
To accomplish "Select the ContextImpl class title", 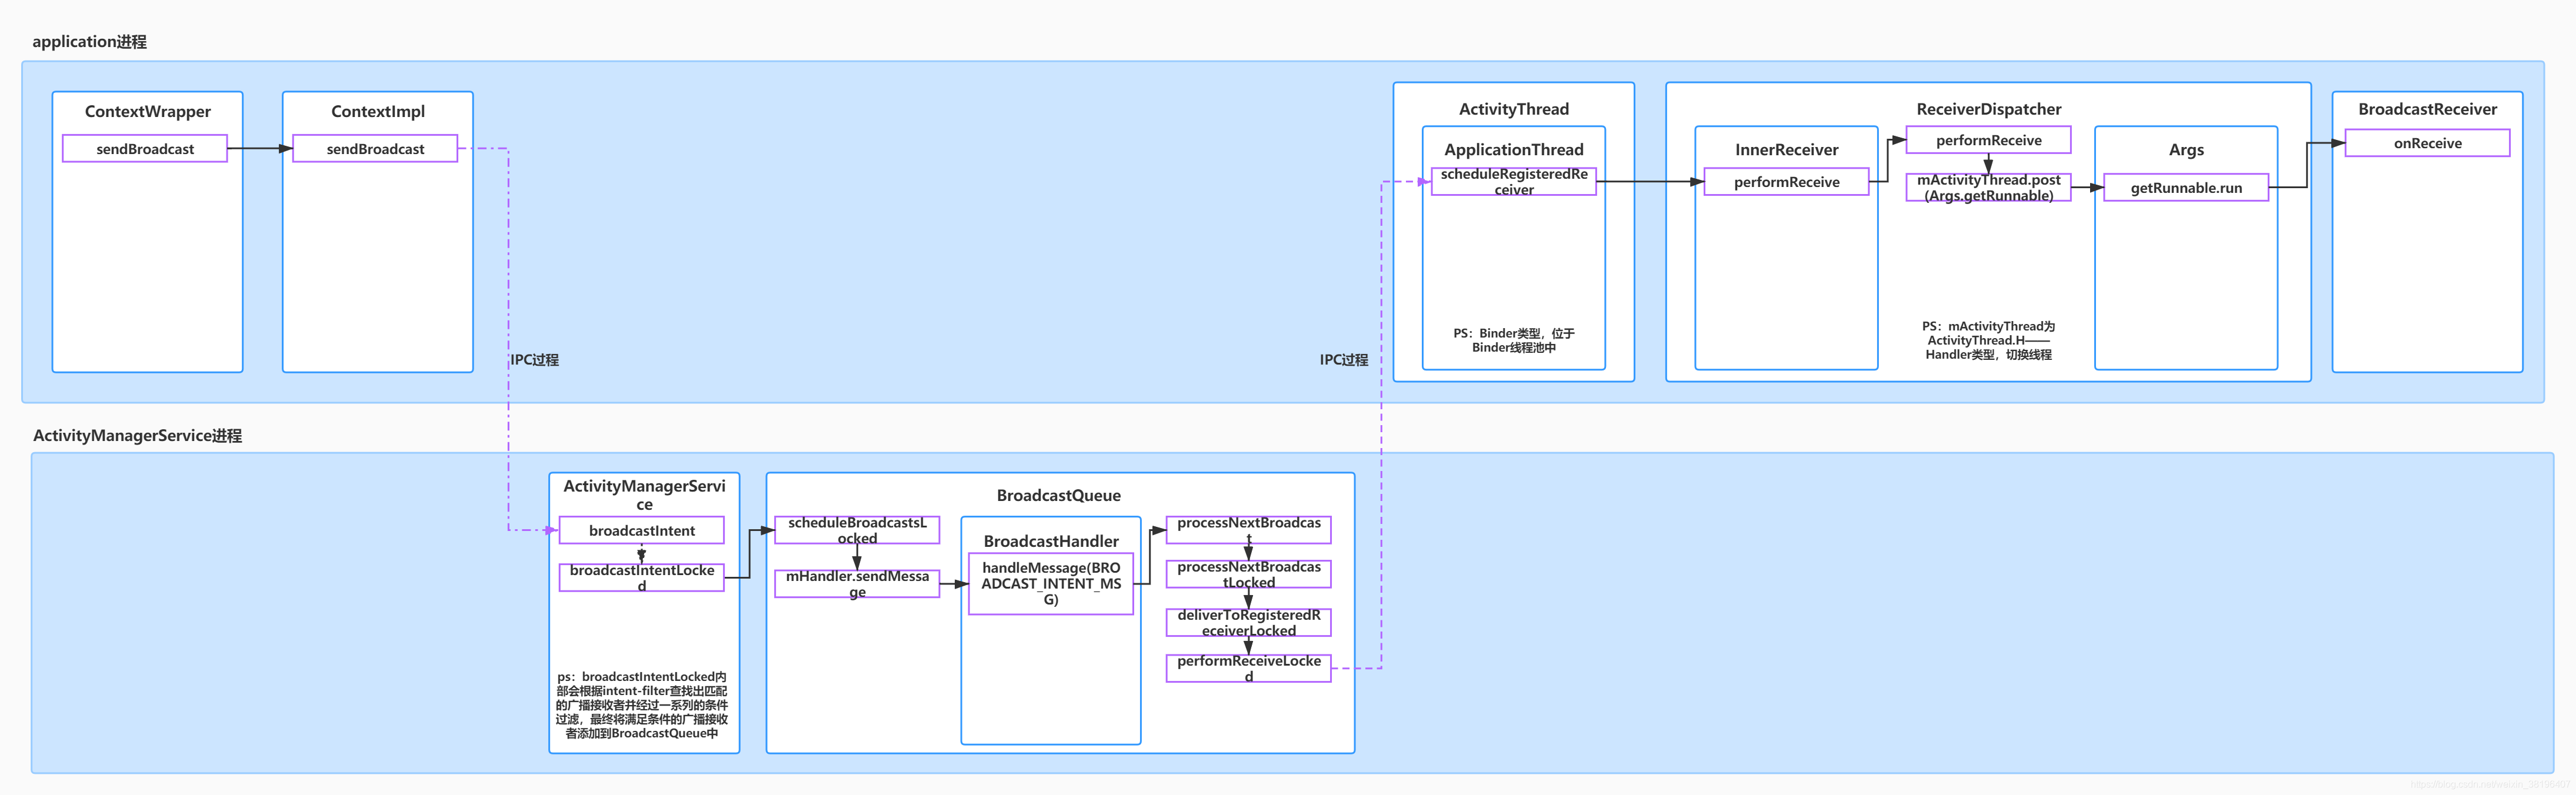I will coord(378,111).
